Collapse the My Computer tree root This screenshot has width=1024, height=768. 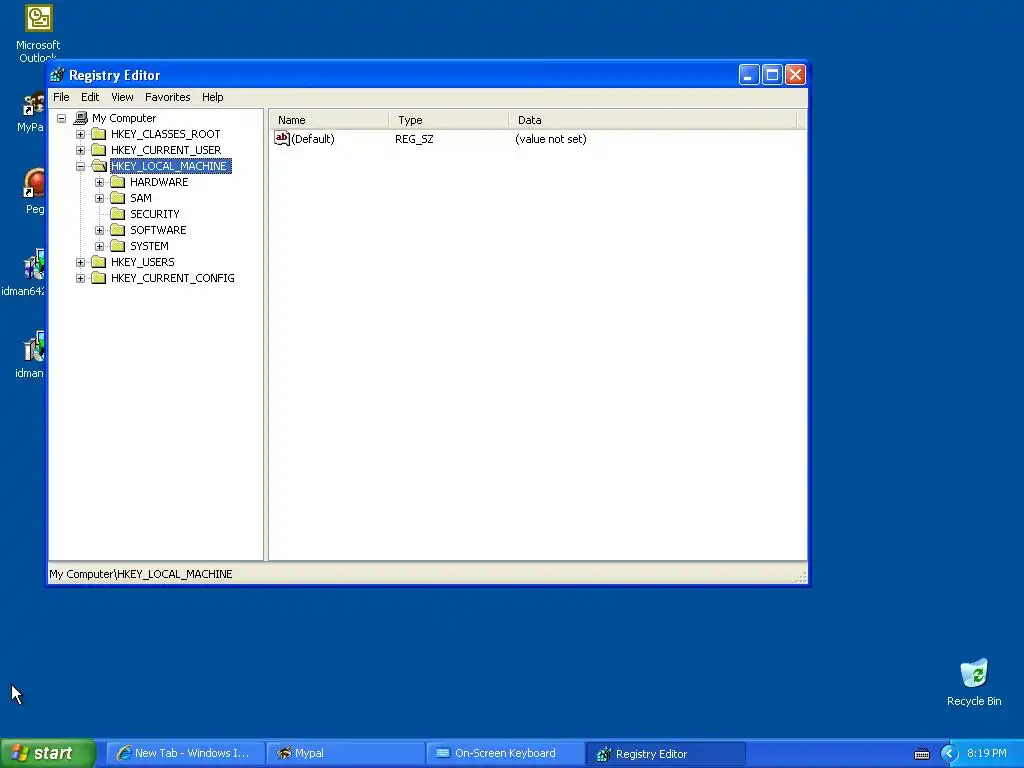[x=61, y=118]
